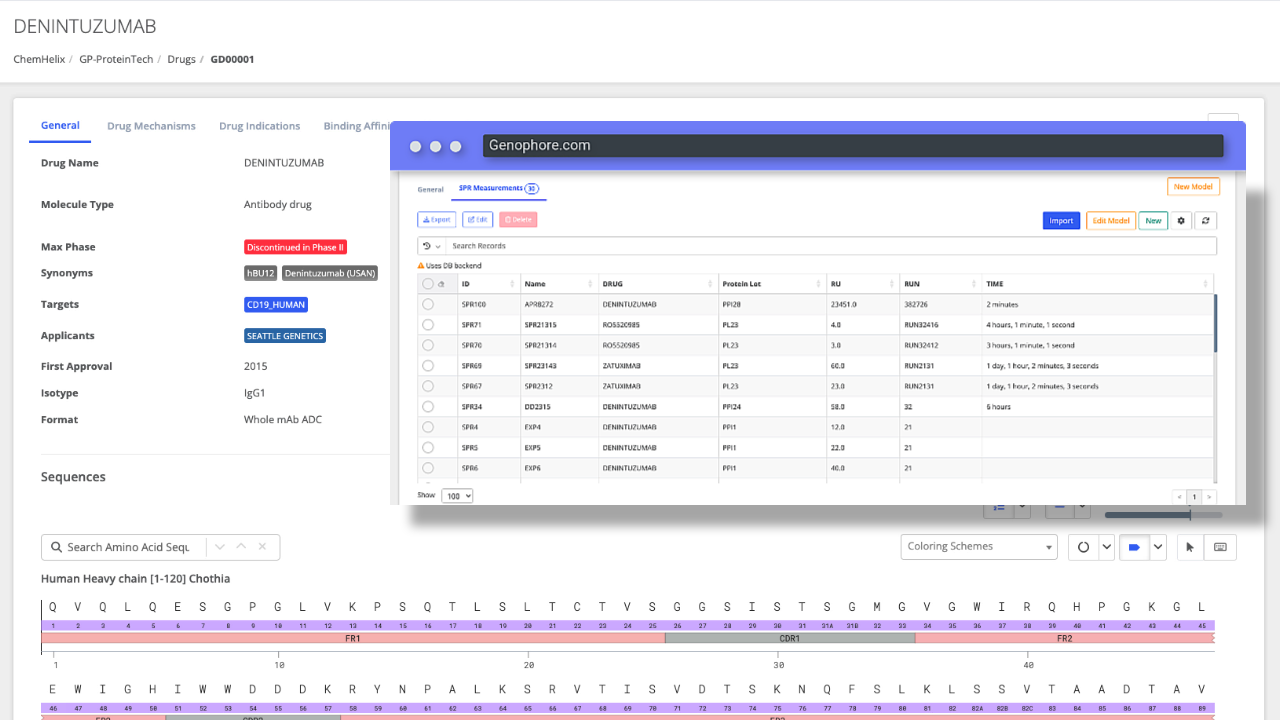Click the Edit Model button

[x=1110, y=221]
